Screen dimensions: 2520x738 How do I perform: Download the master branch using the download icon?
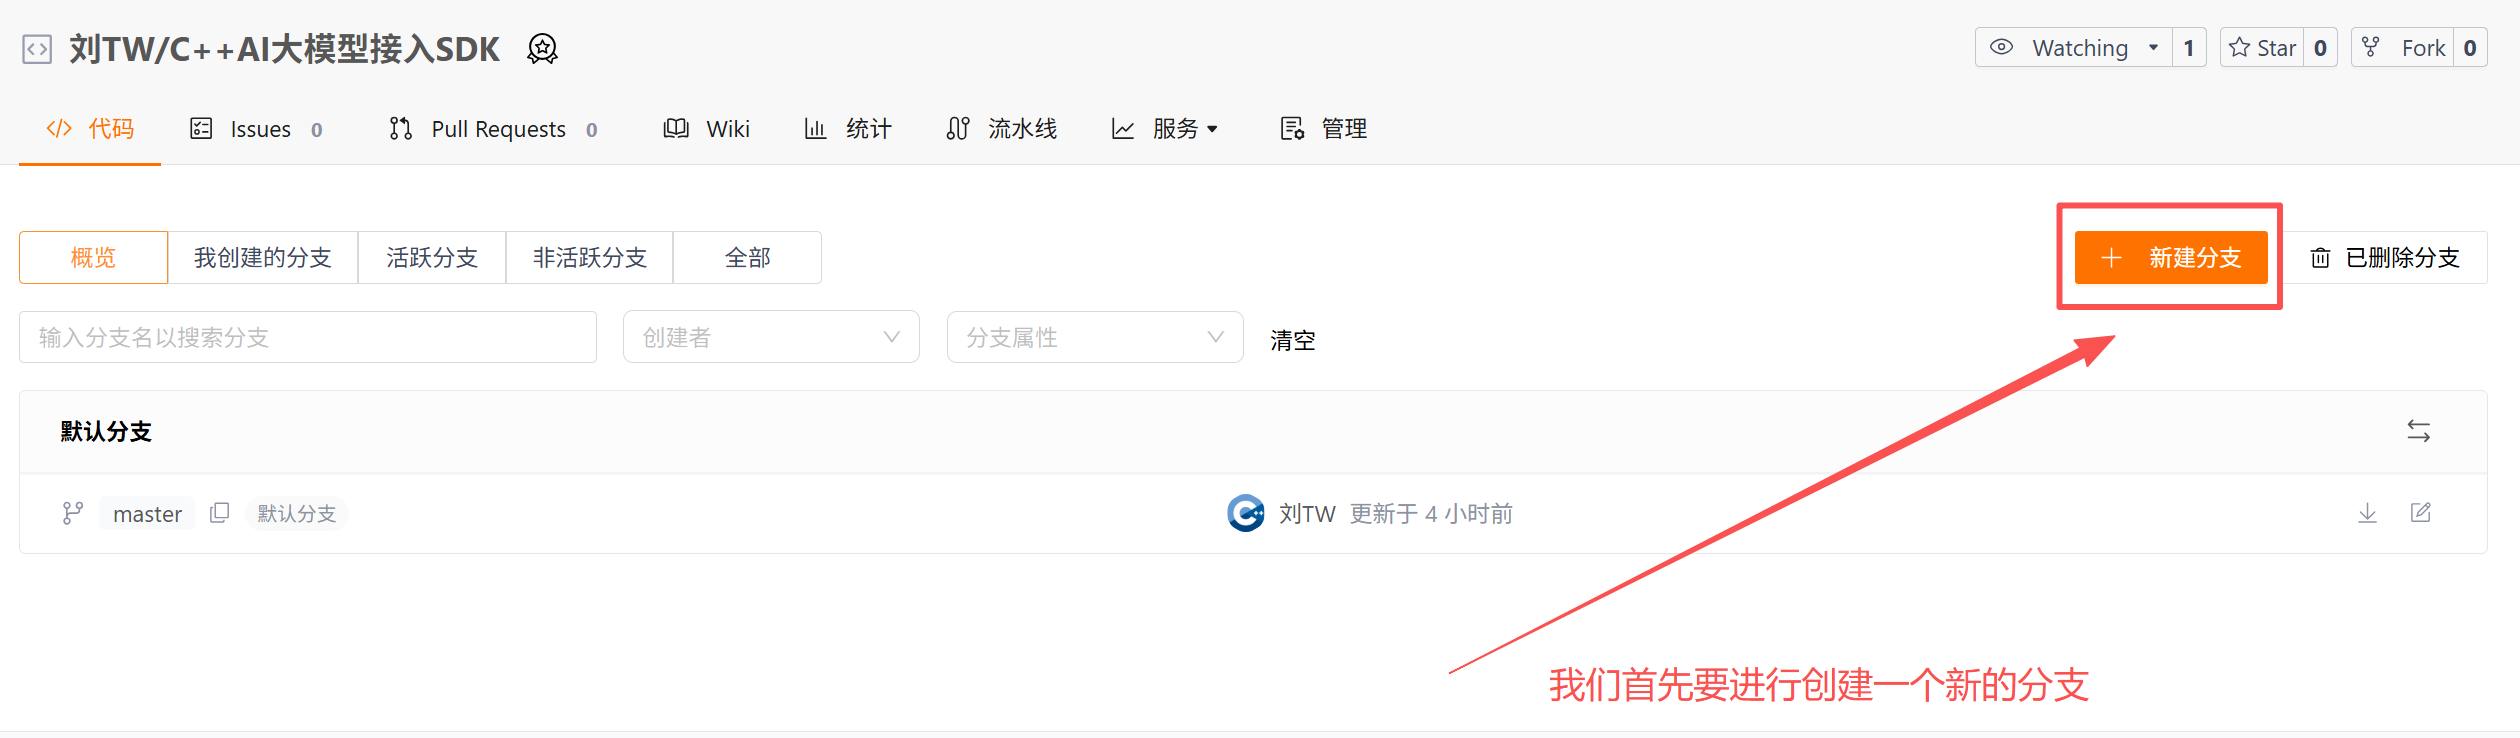(x=2367, y=513)
